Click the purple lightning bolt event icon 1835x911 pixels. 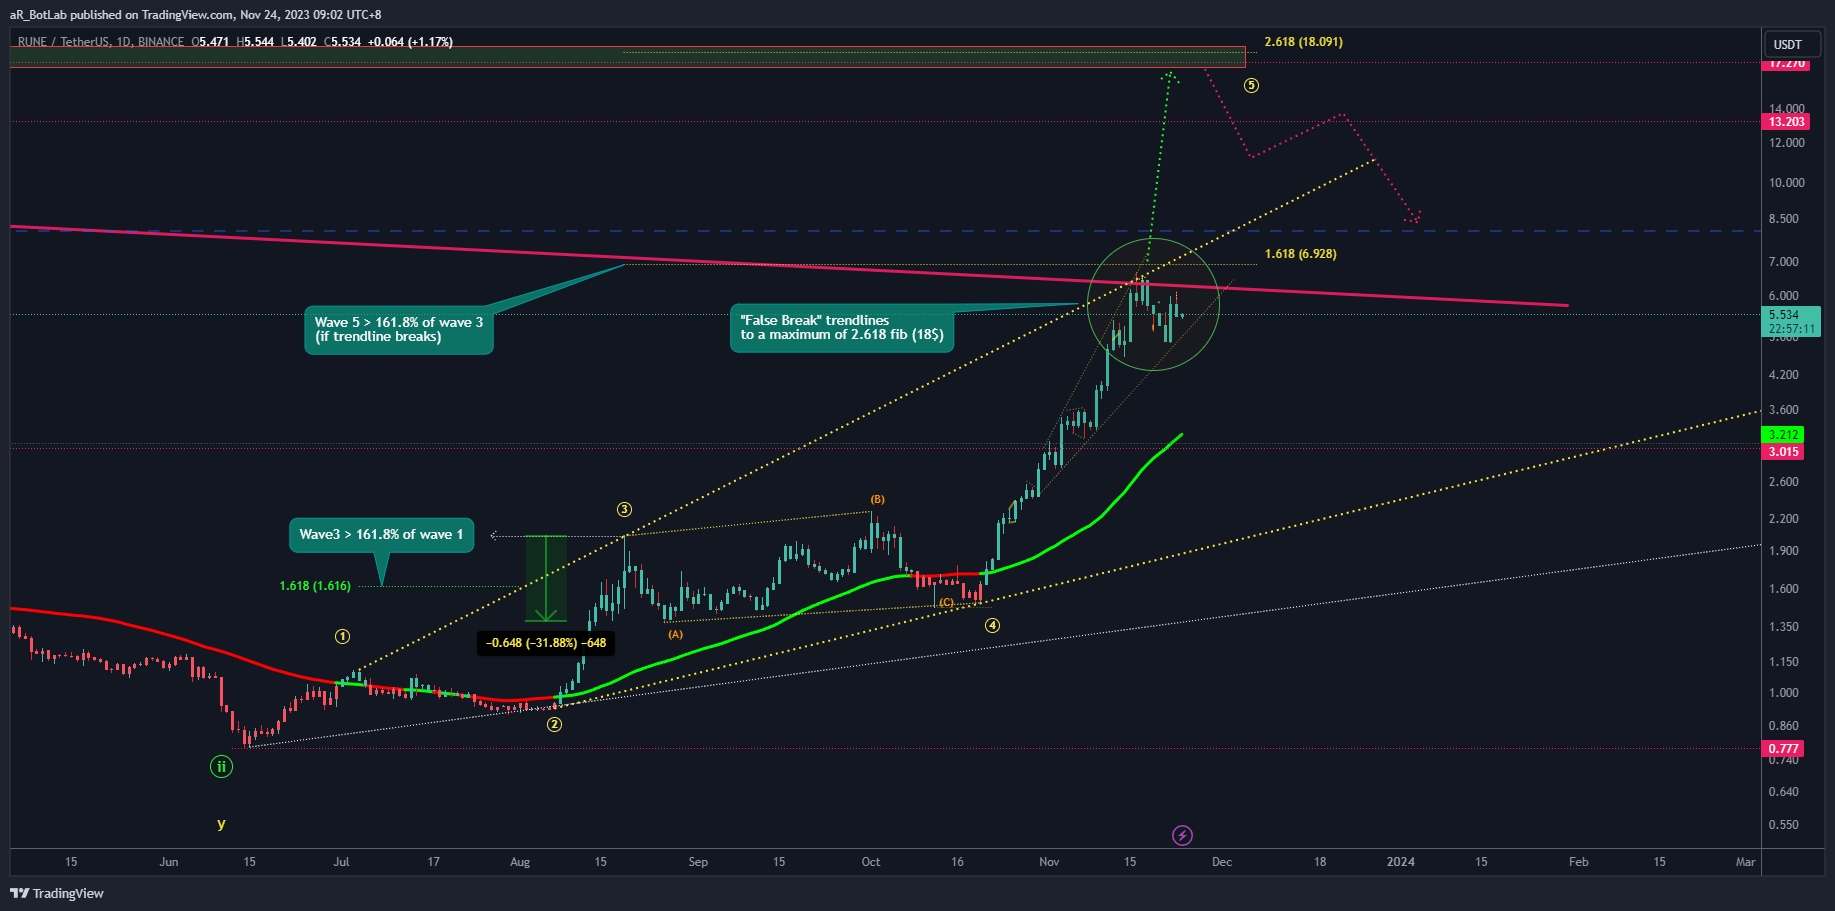[1182, 835]
